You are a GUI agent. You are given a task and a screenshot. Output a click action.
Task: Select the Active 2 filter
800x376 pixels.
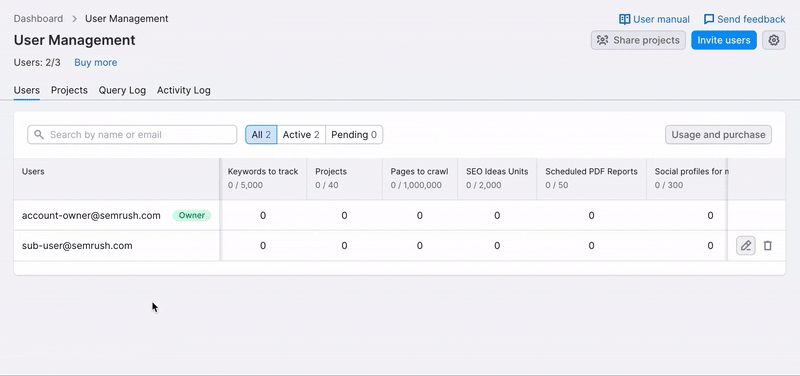pos(301,135)
